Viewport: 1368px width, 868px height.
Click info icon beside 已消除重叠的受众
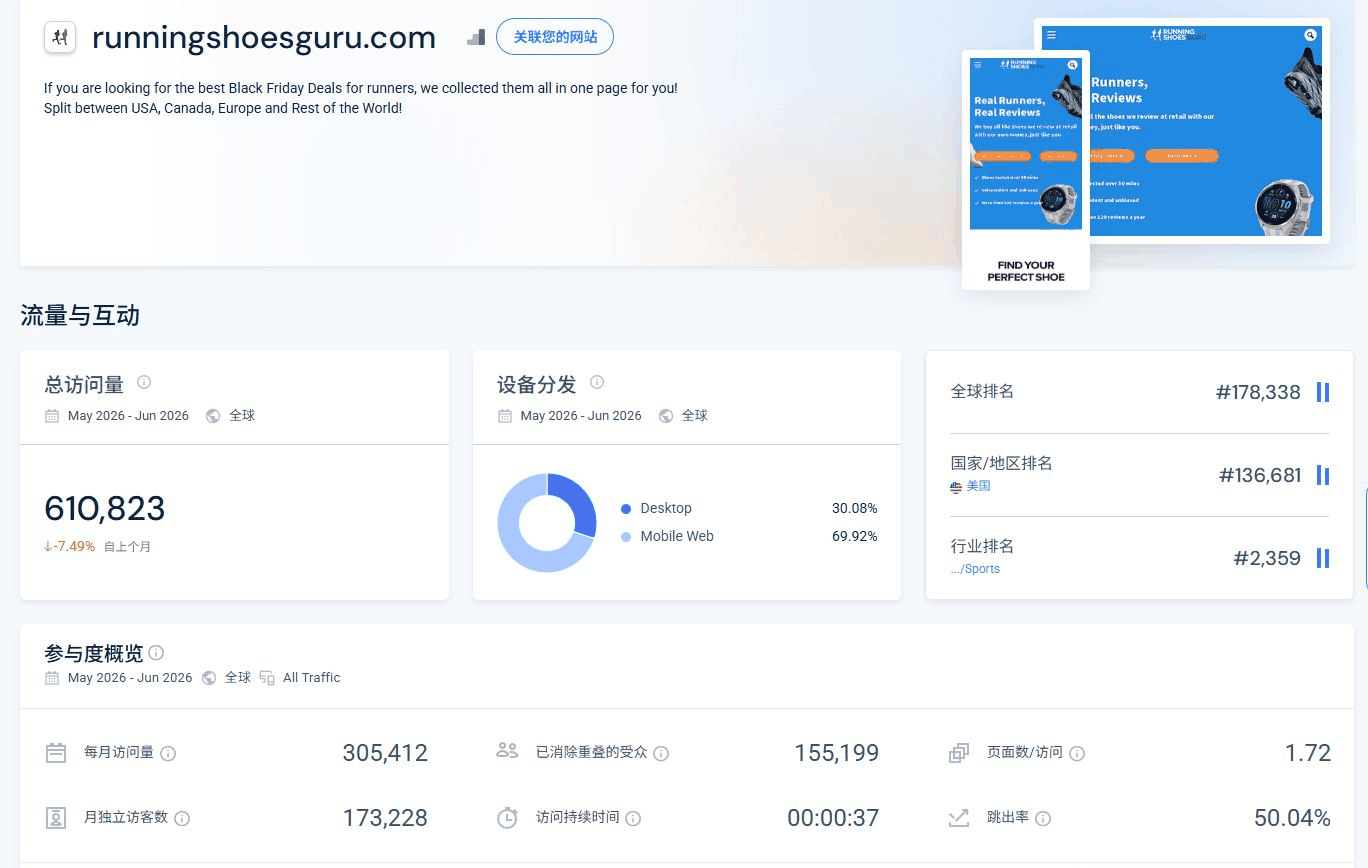pyautogui.click(x=661, y=753)
